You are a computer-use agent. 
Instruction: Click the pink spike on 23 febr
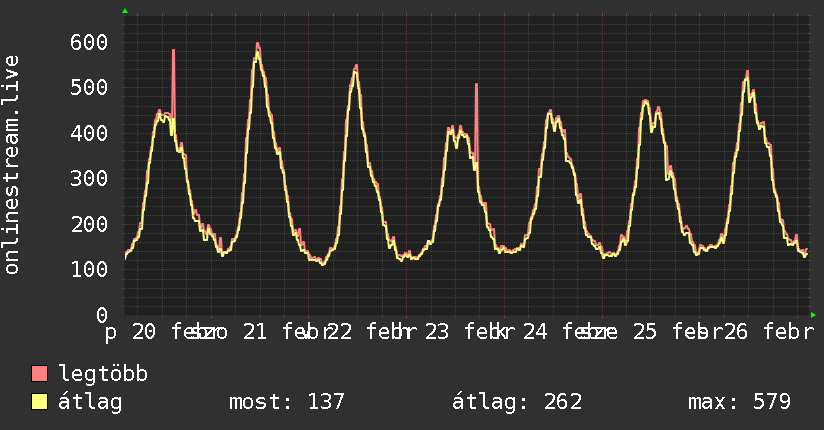[x=476, y=121]
